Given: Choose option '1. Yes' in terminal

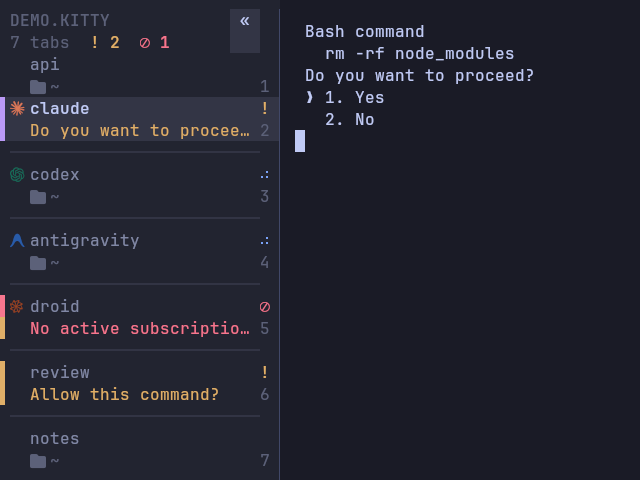Looking at the screenshot, I should click(354, 98).
